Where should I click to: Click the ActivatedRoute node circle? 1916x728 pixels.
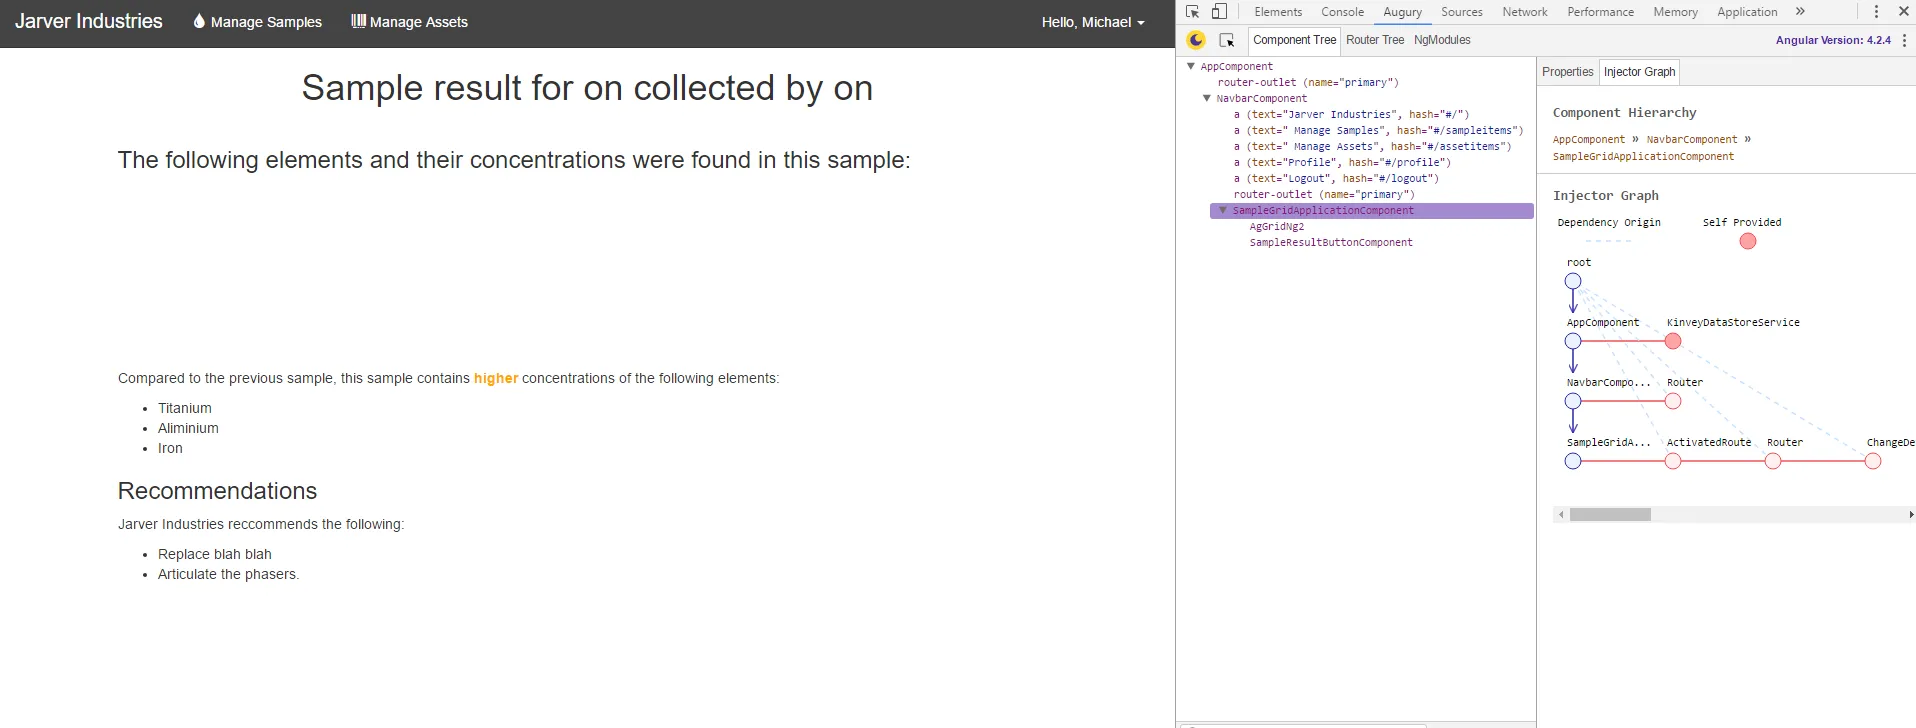(x=1673, y=462)
